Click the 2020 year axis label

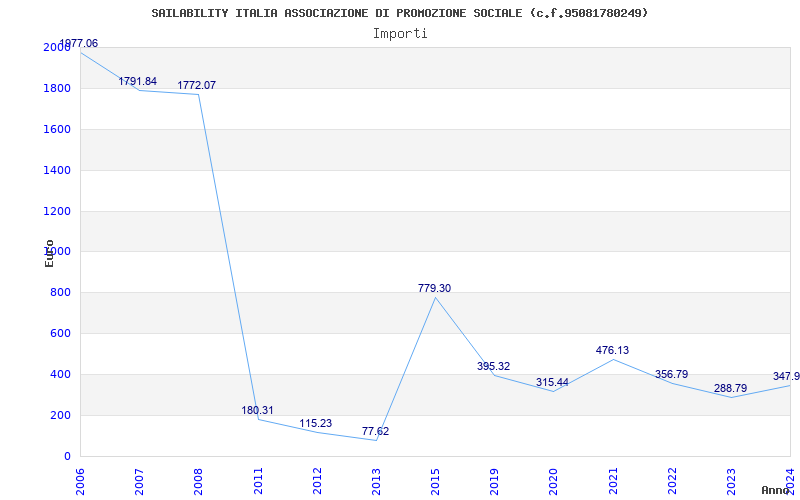coord(554,482)
